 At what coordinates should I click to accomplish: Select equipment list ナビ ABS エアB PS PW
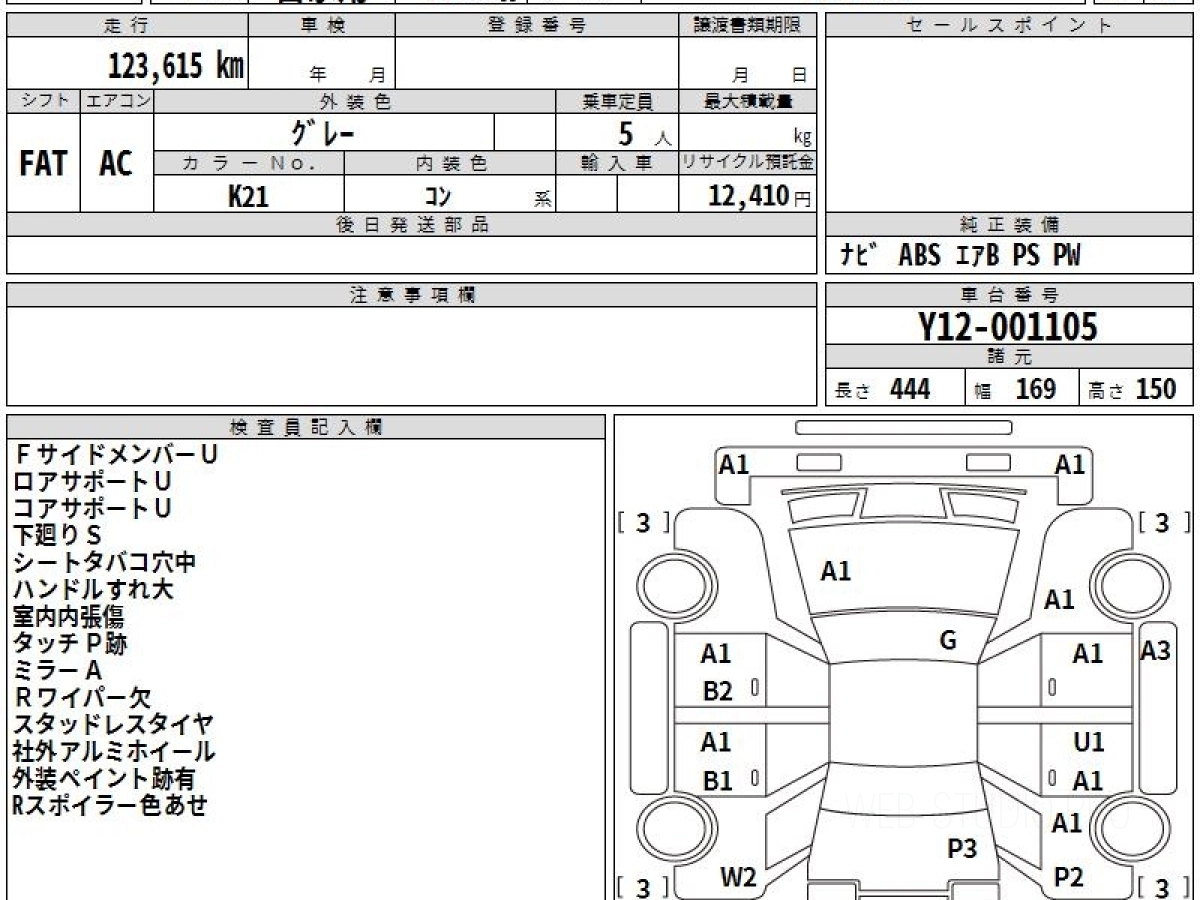point(960,256)
